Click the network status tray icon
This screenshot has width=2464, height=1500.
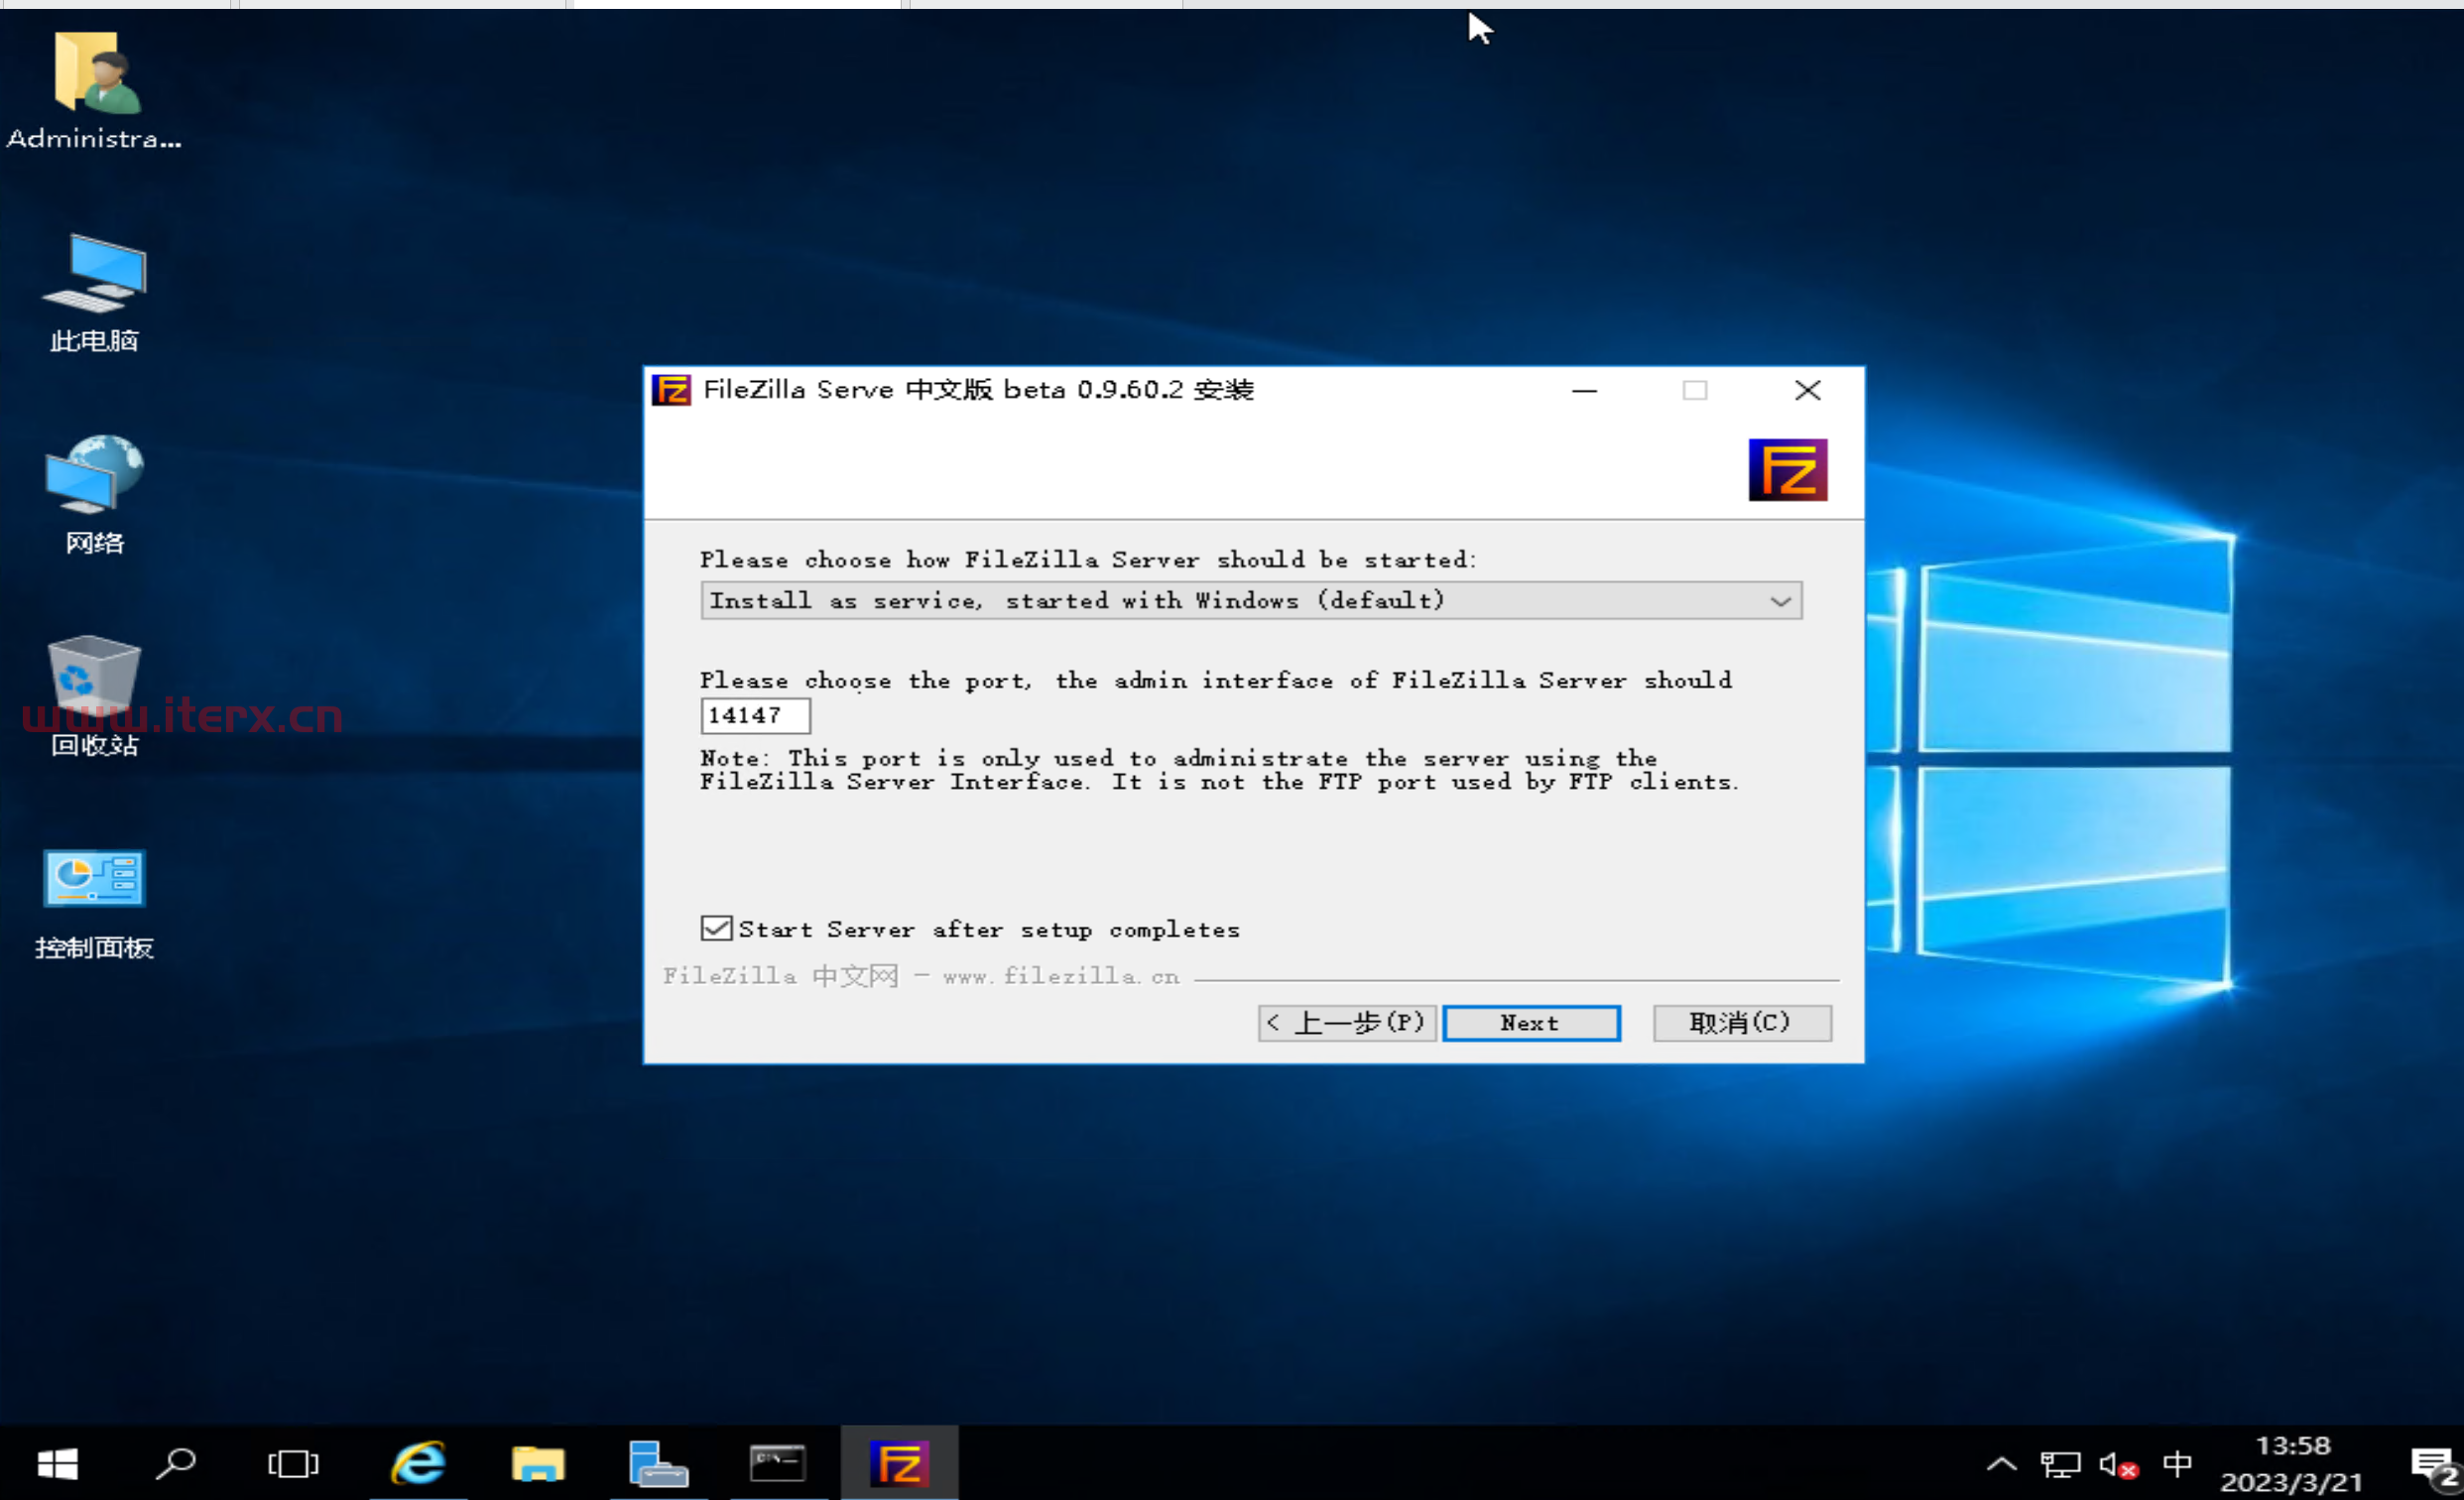pyautogui.click(x=2059, y=1465)
